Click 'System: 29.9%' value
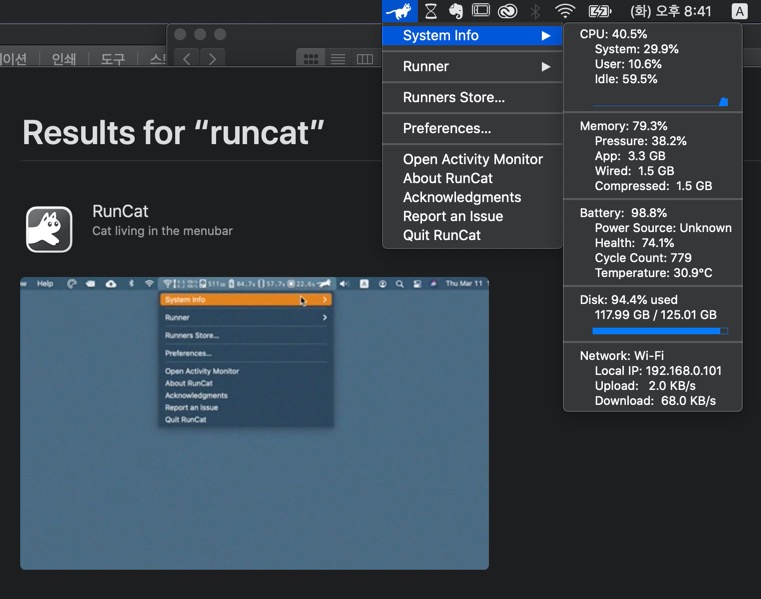761x599 pixels. [636, 49]
